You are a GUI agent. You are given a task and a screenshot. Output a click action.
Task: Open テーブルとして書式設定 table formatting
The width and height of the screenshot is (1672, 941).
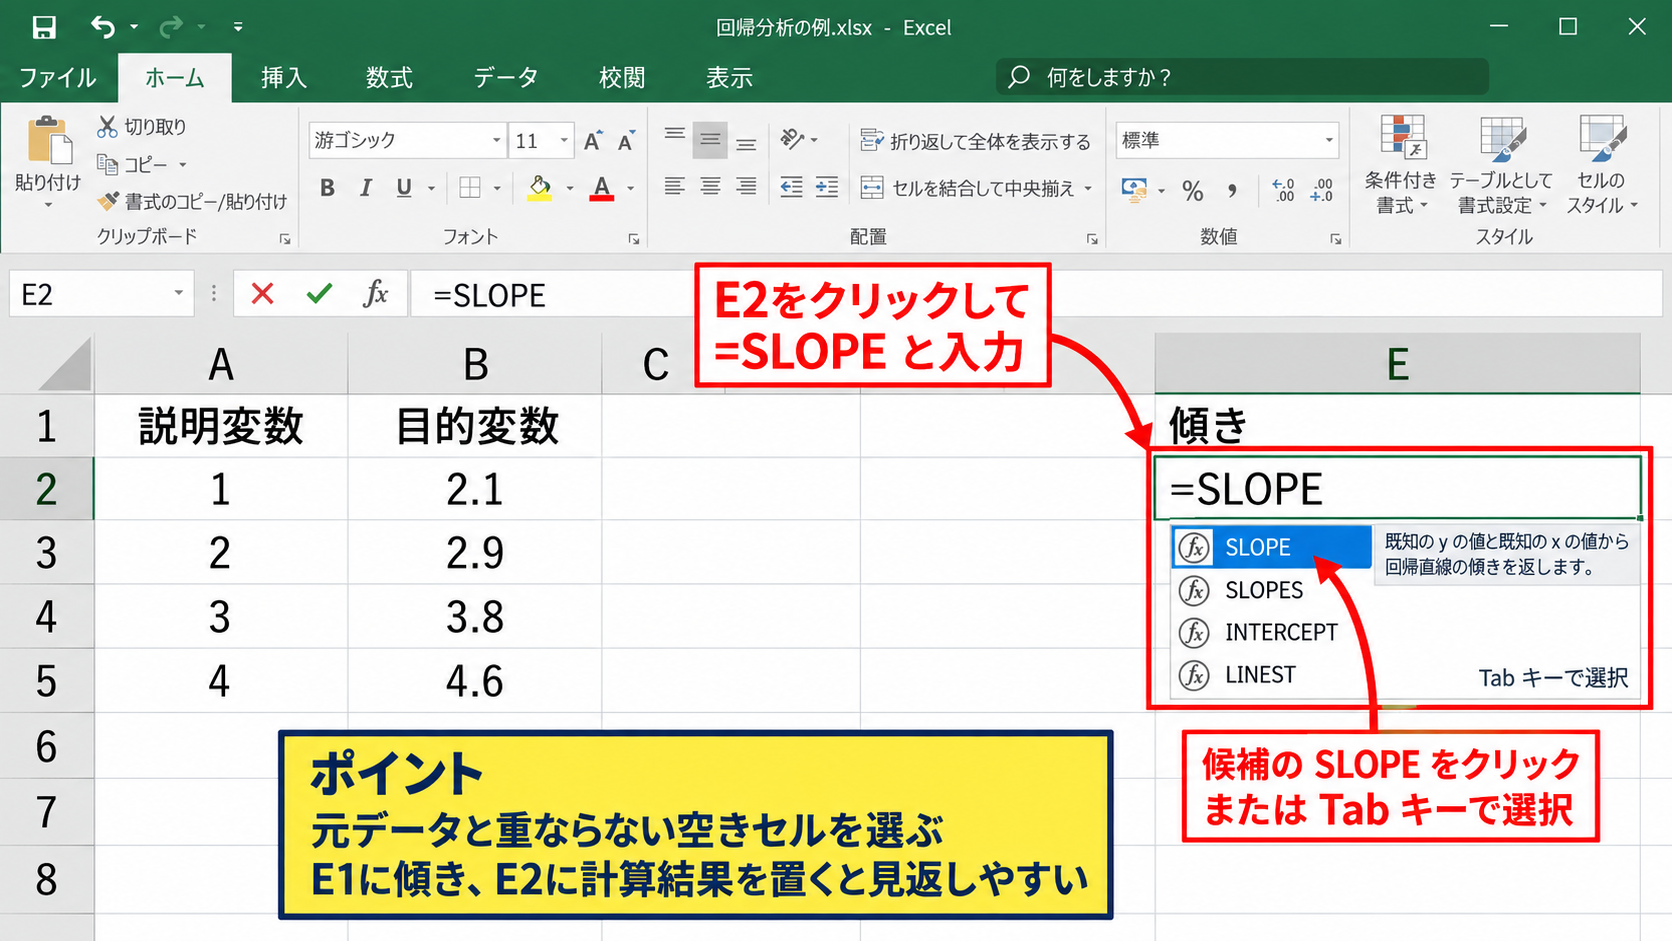point(1501,166)
